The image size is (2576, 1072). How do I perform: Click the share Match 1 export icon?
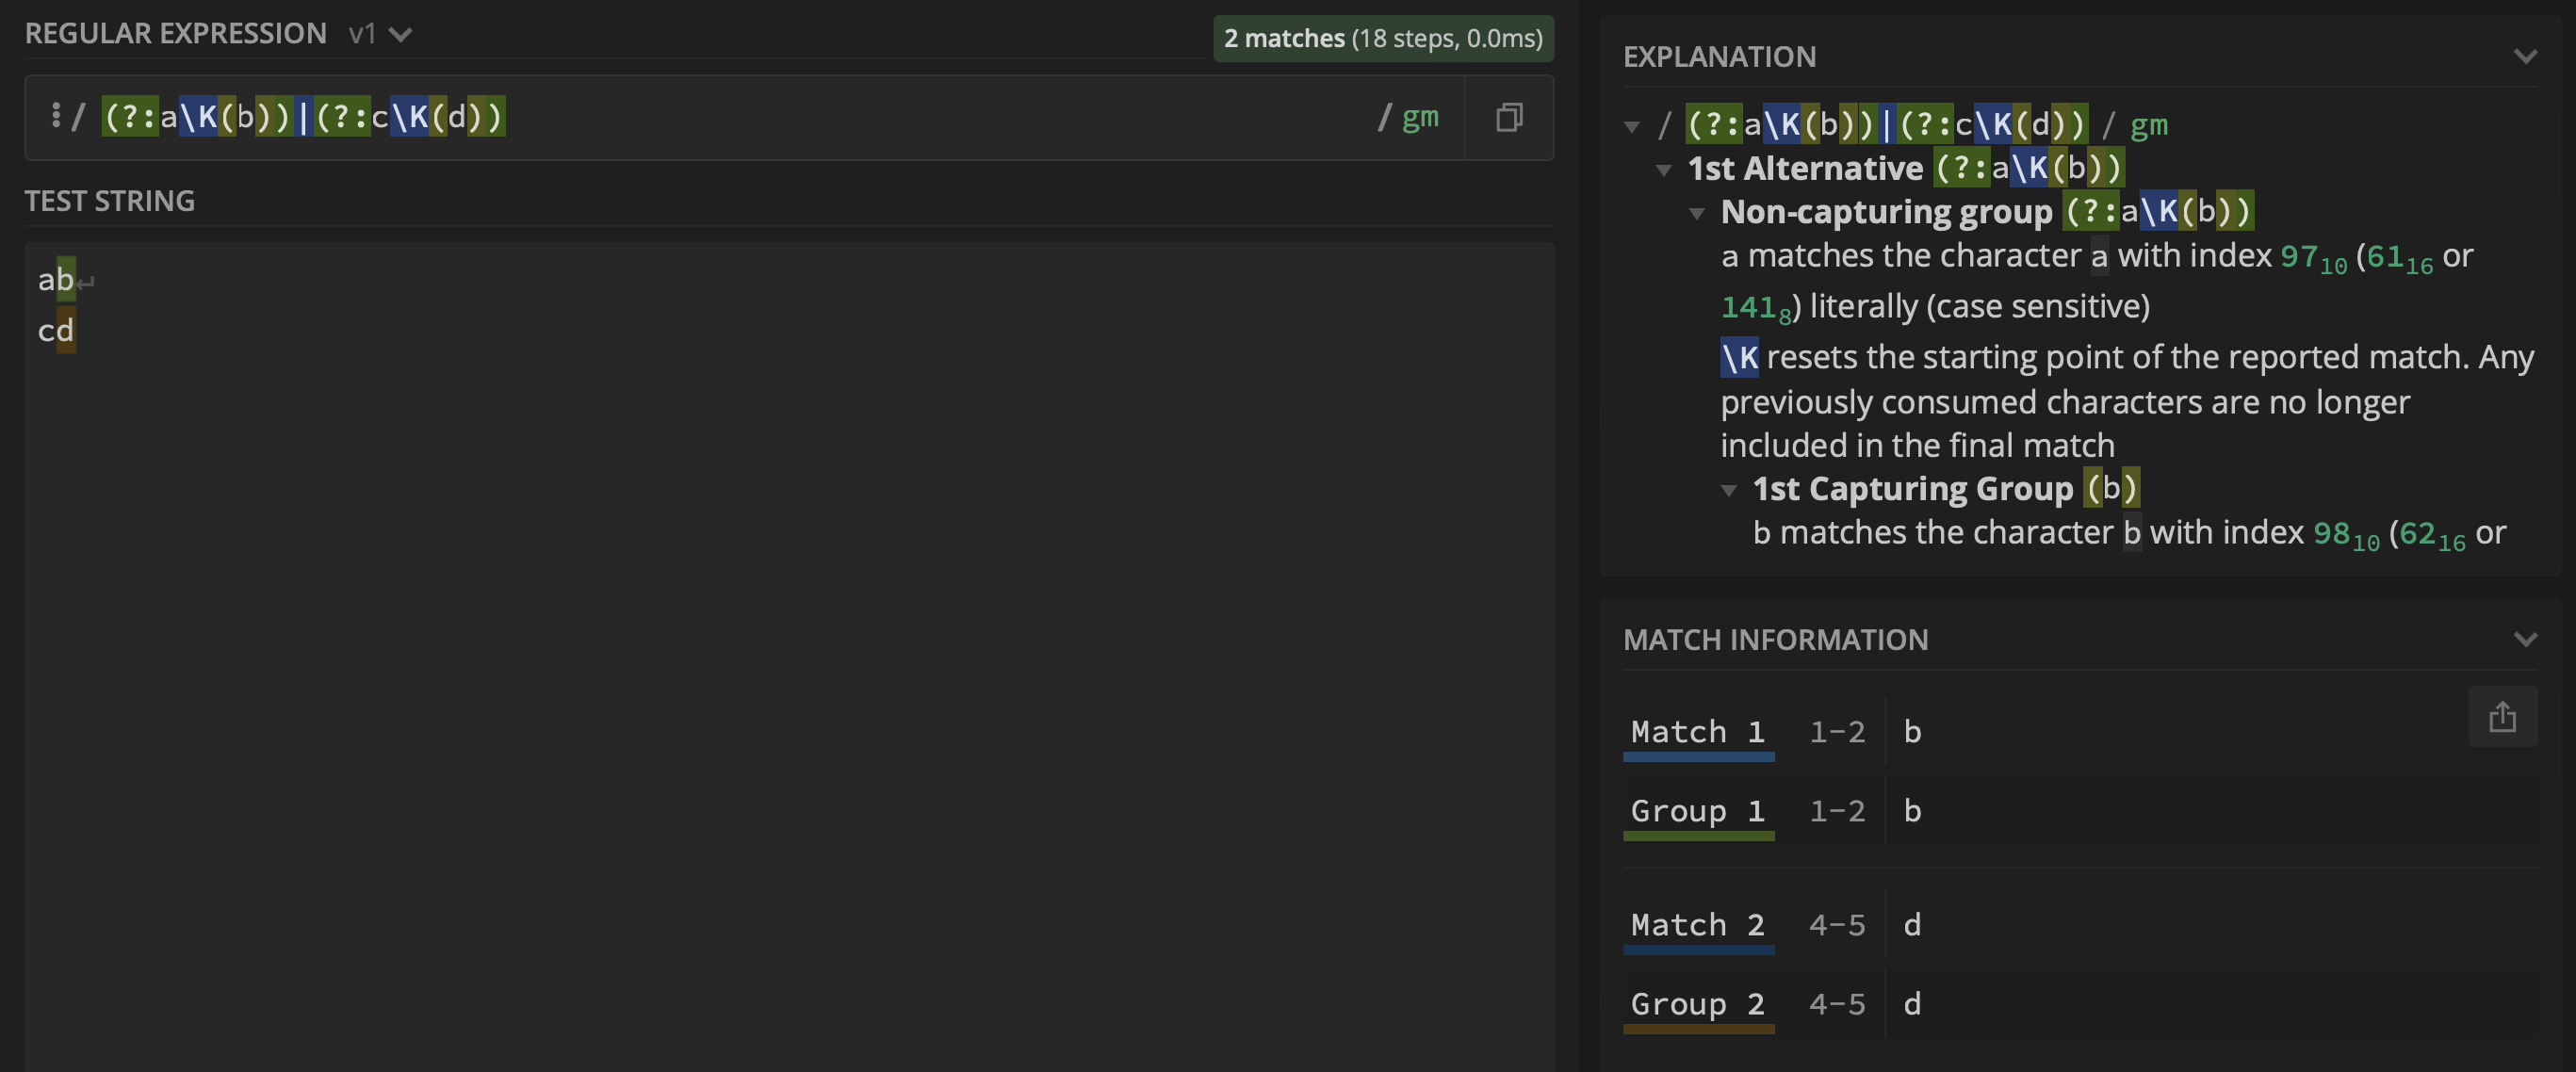click(2503, 718)
